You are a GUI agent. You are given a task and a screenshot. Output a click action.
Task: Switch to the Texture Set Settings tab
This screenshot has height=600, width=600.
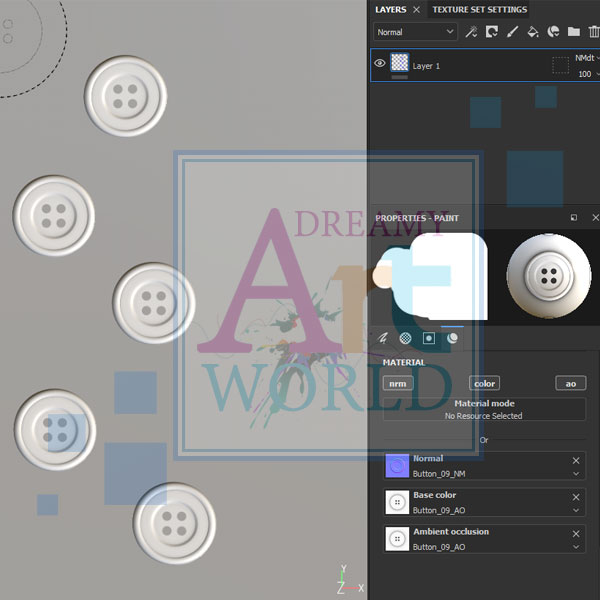point(479,10)
